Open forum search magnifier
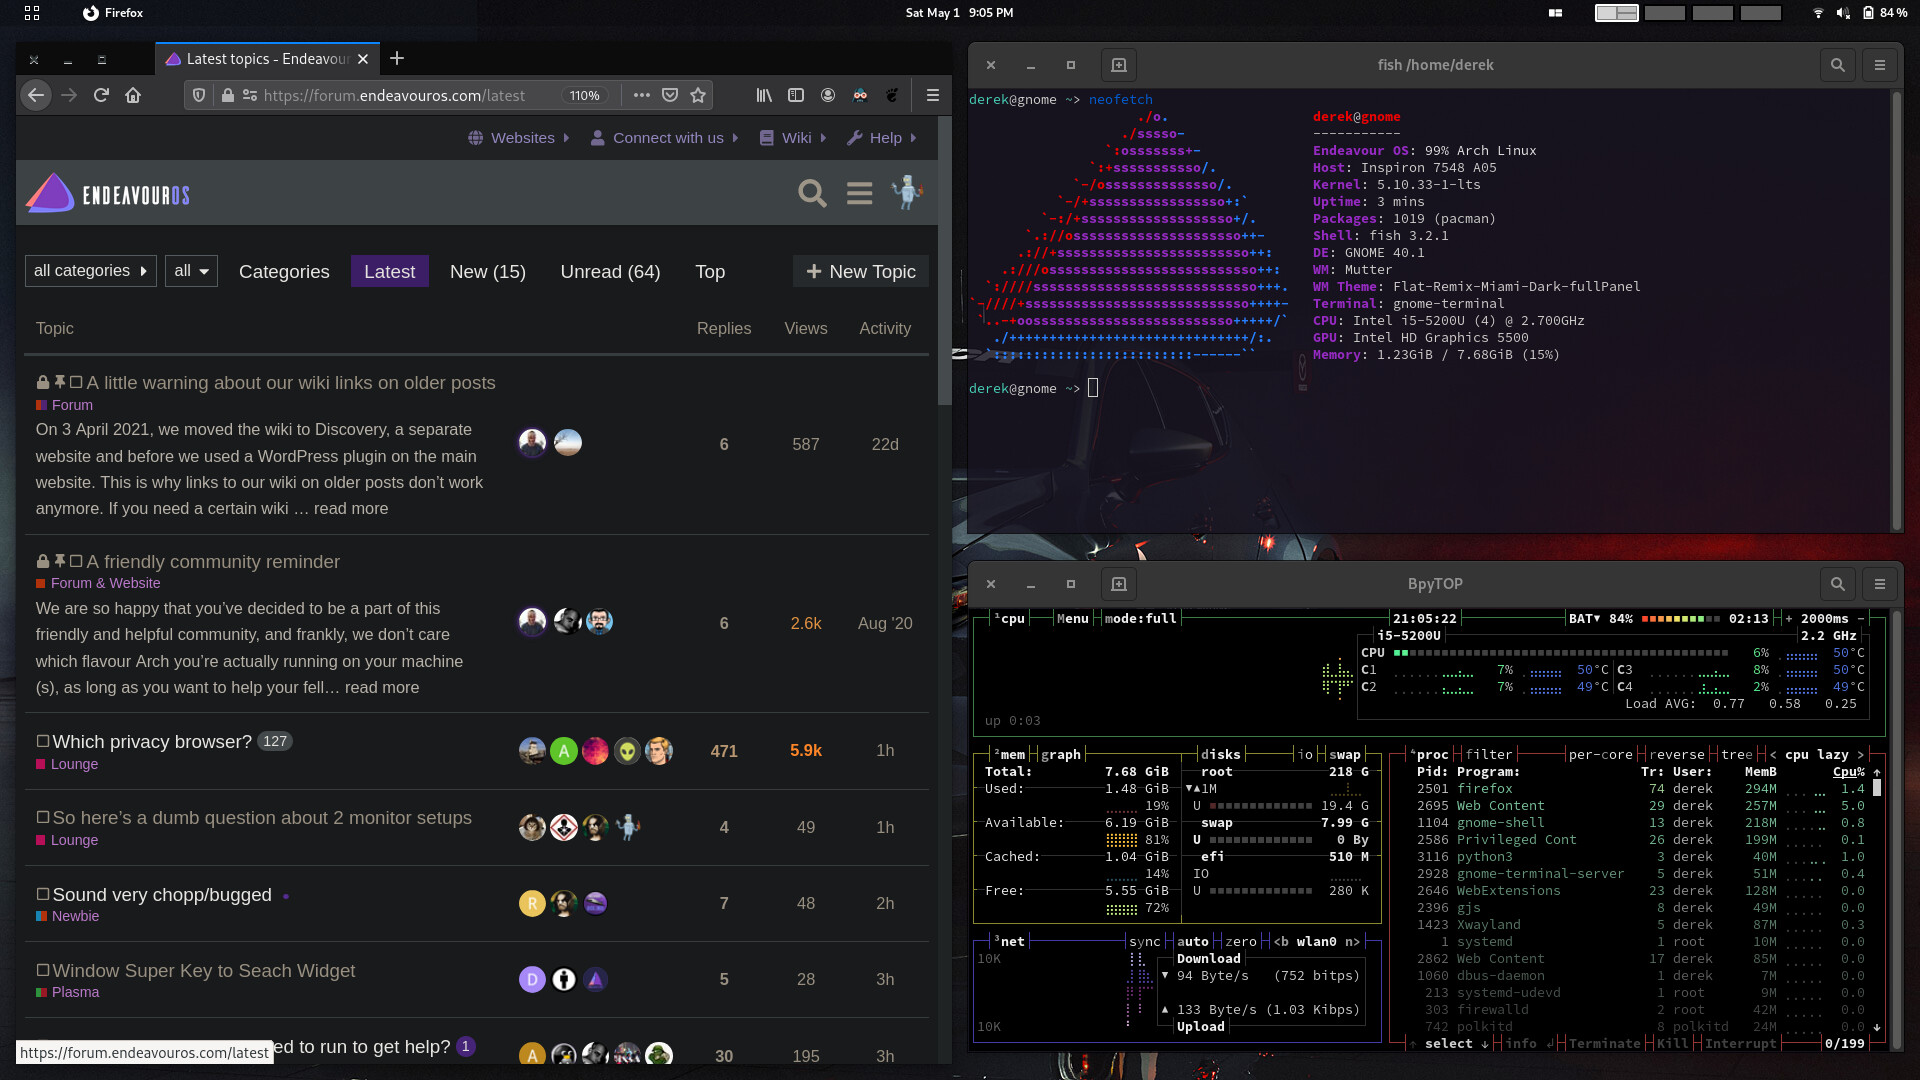 point(812,193)
